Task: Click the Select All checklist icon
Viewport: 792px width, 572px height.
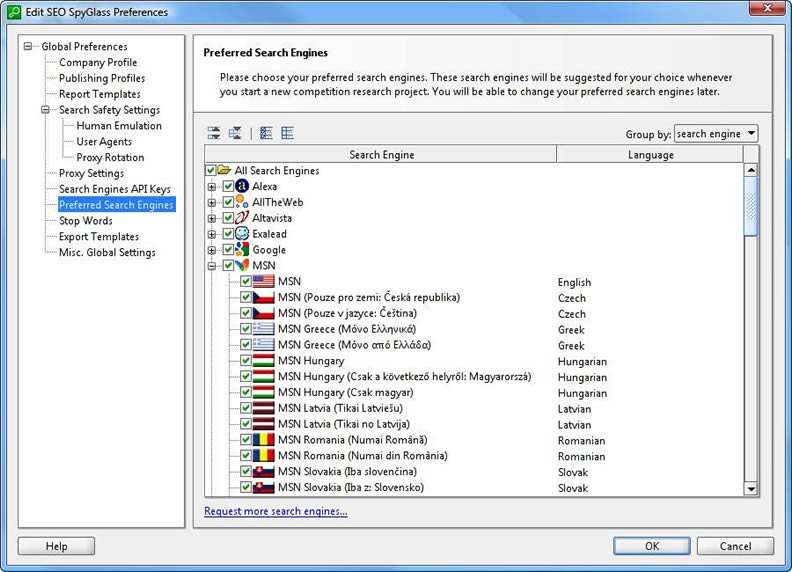Action: [x=266, y=133]
